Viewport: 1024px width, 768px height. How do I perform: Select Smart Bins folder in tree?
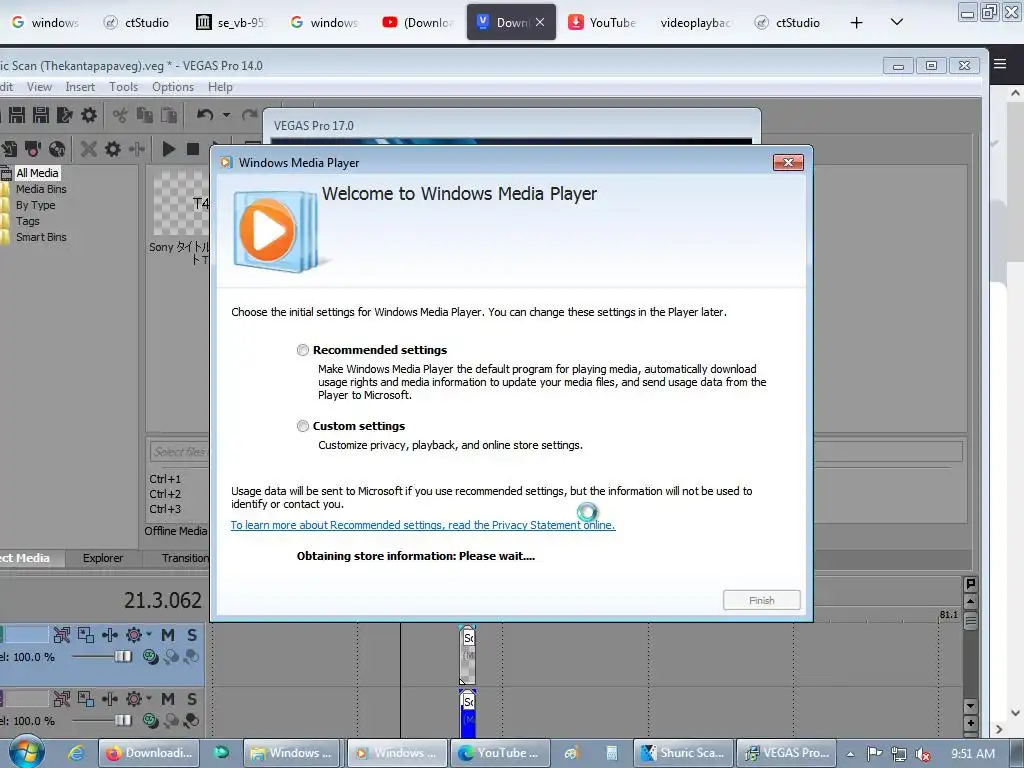41,237
